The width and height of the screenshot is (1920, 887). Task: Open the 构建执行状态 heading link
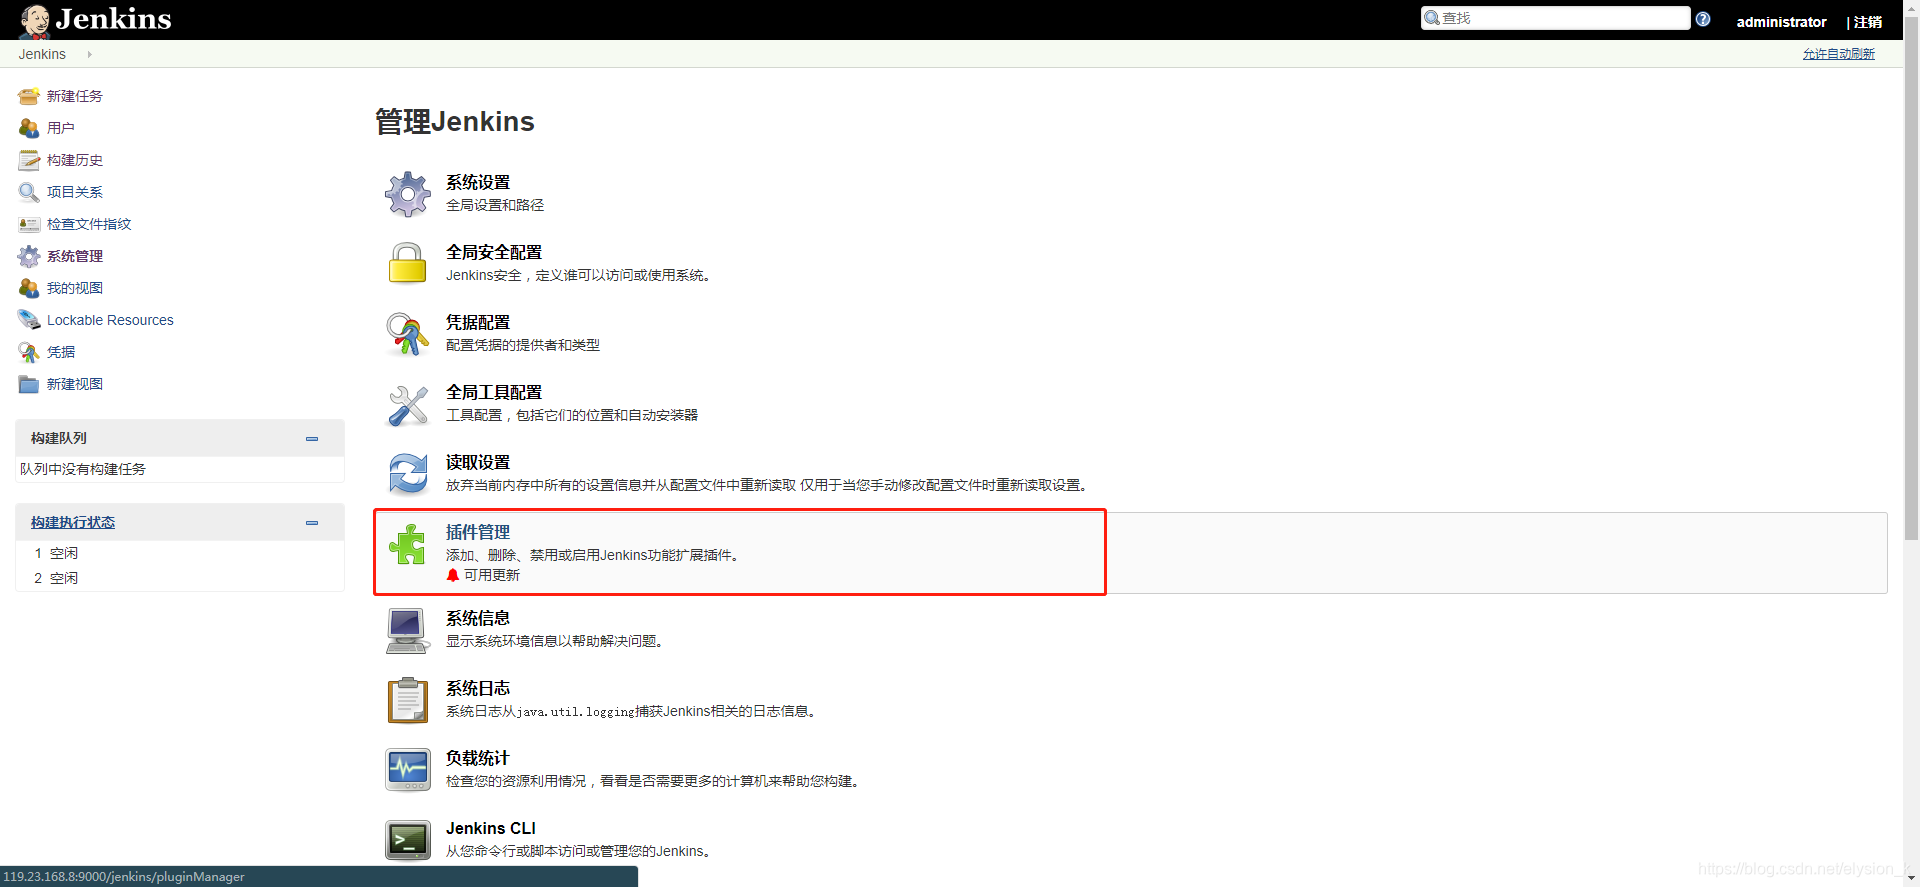coord(73,522)
